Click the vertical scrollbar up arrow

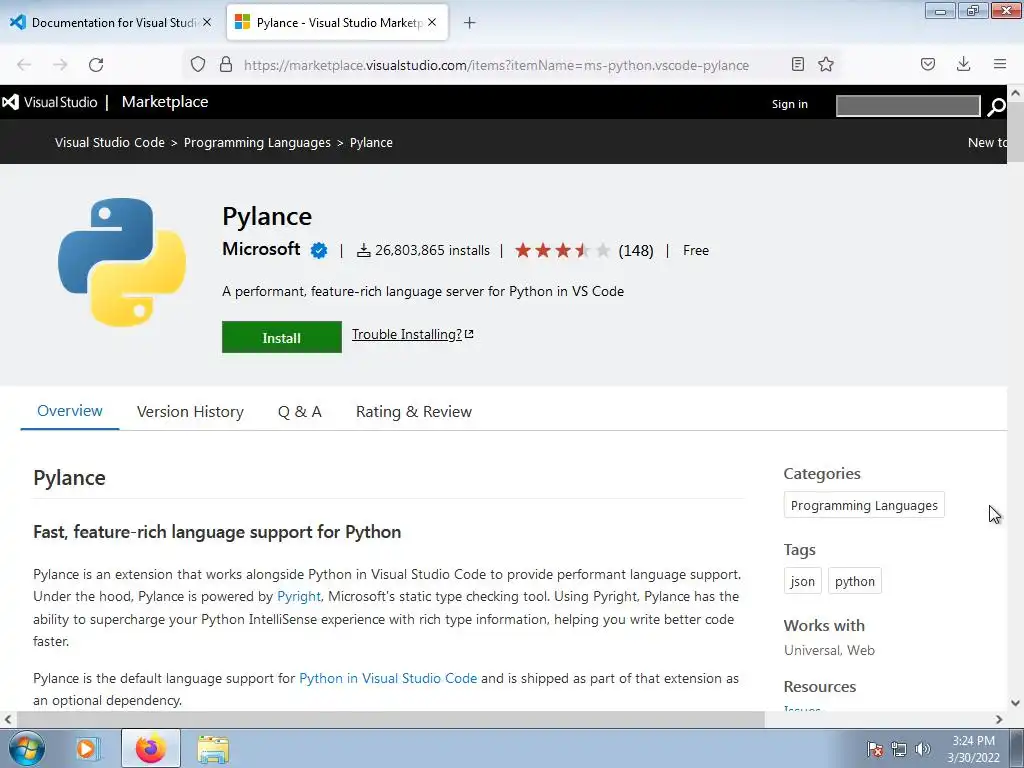tap(1016, 93)
